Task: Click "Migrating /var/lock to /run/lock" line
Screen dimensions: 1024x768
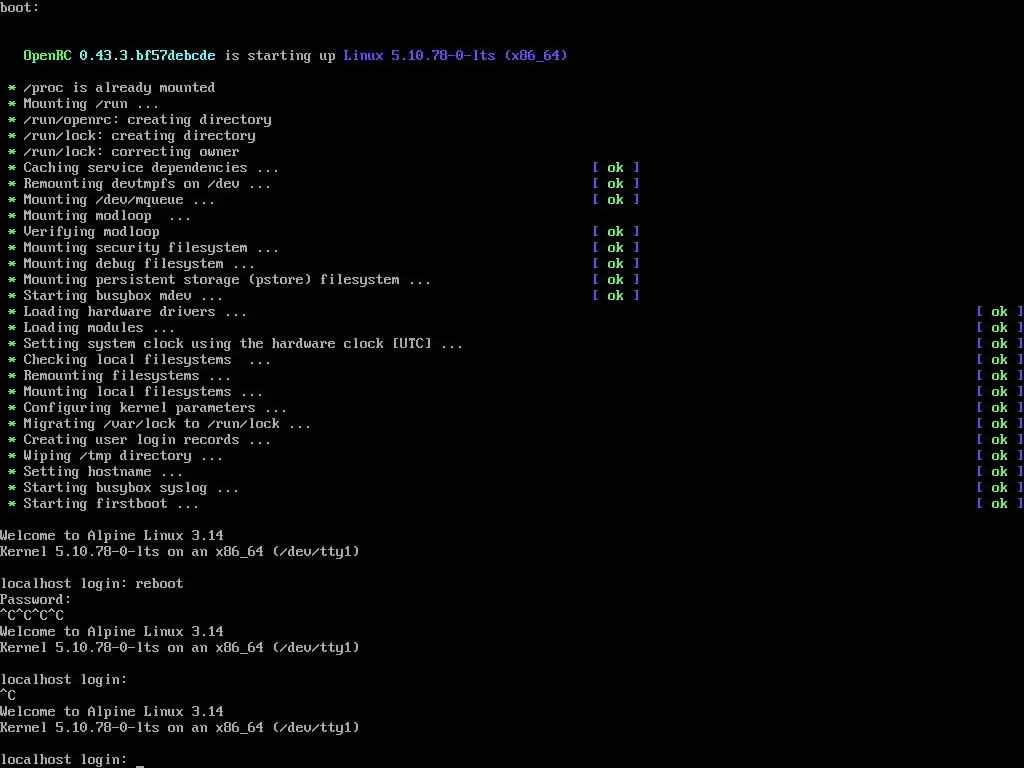Action: 167,424
